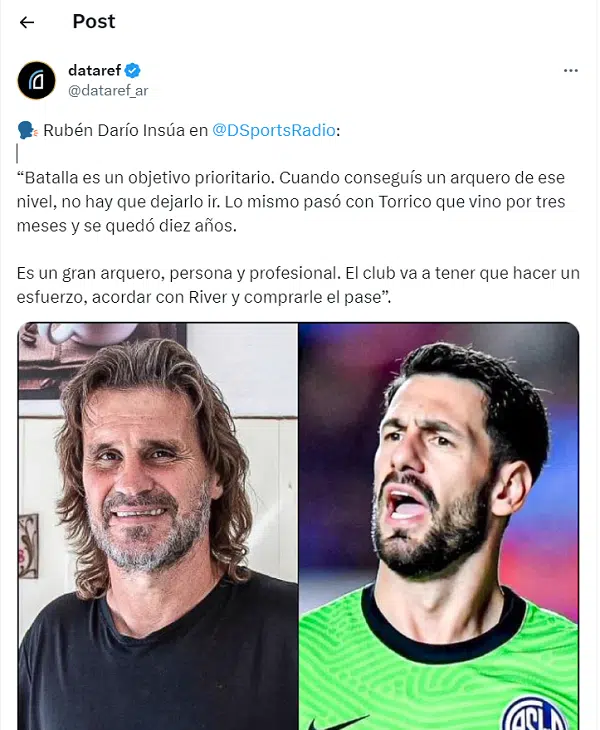The height and width of the screenshot is (730, 600).
Task: Click the dataref profile avatar
Action: pos(36,80)
